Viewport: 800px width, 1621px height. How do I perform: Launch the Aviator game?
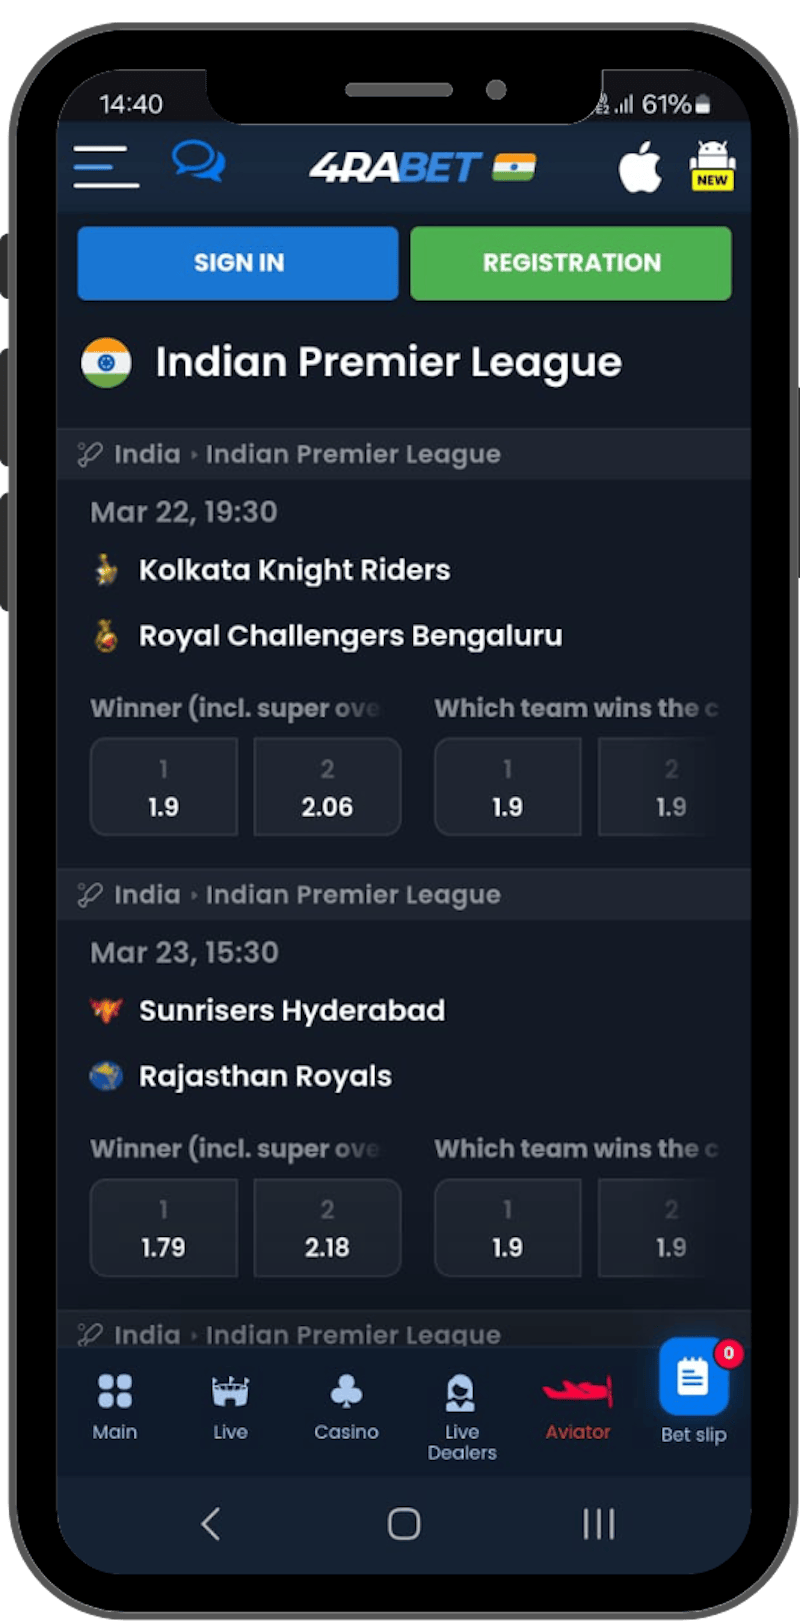tap(577, 1405)
